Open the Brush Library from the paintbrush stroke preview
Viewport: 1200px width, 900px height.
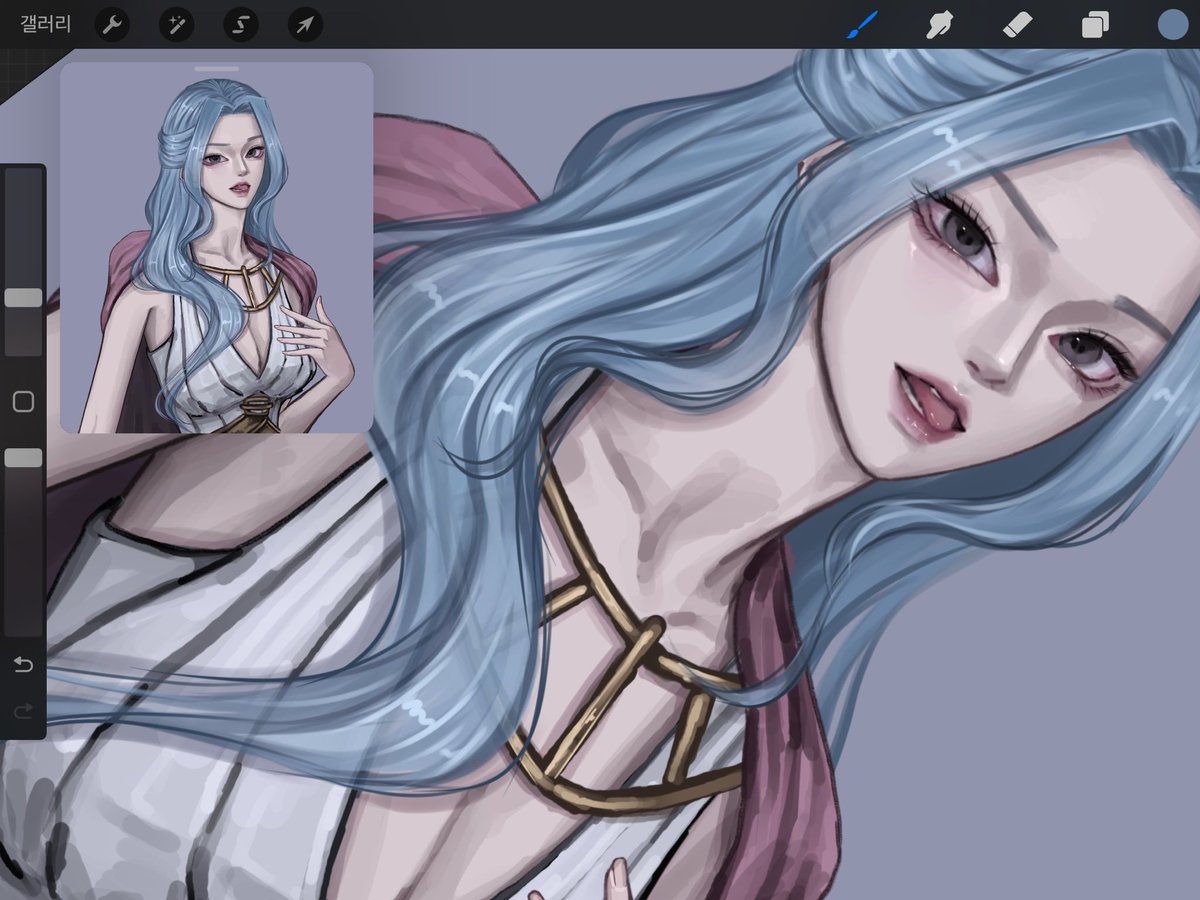tap(861, 25)
